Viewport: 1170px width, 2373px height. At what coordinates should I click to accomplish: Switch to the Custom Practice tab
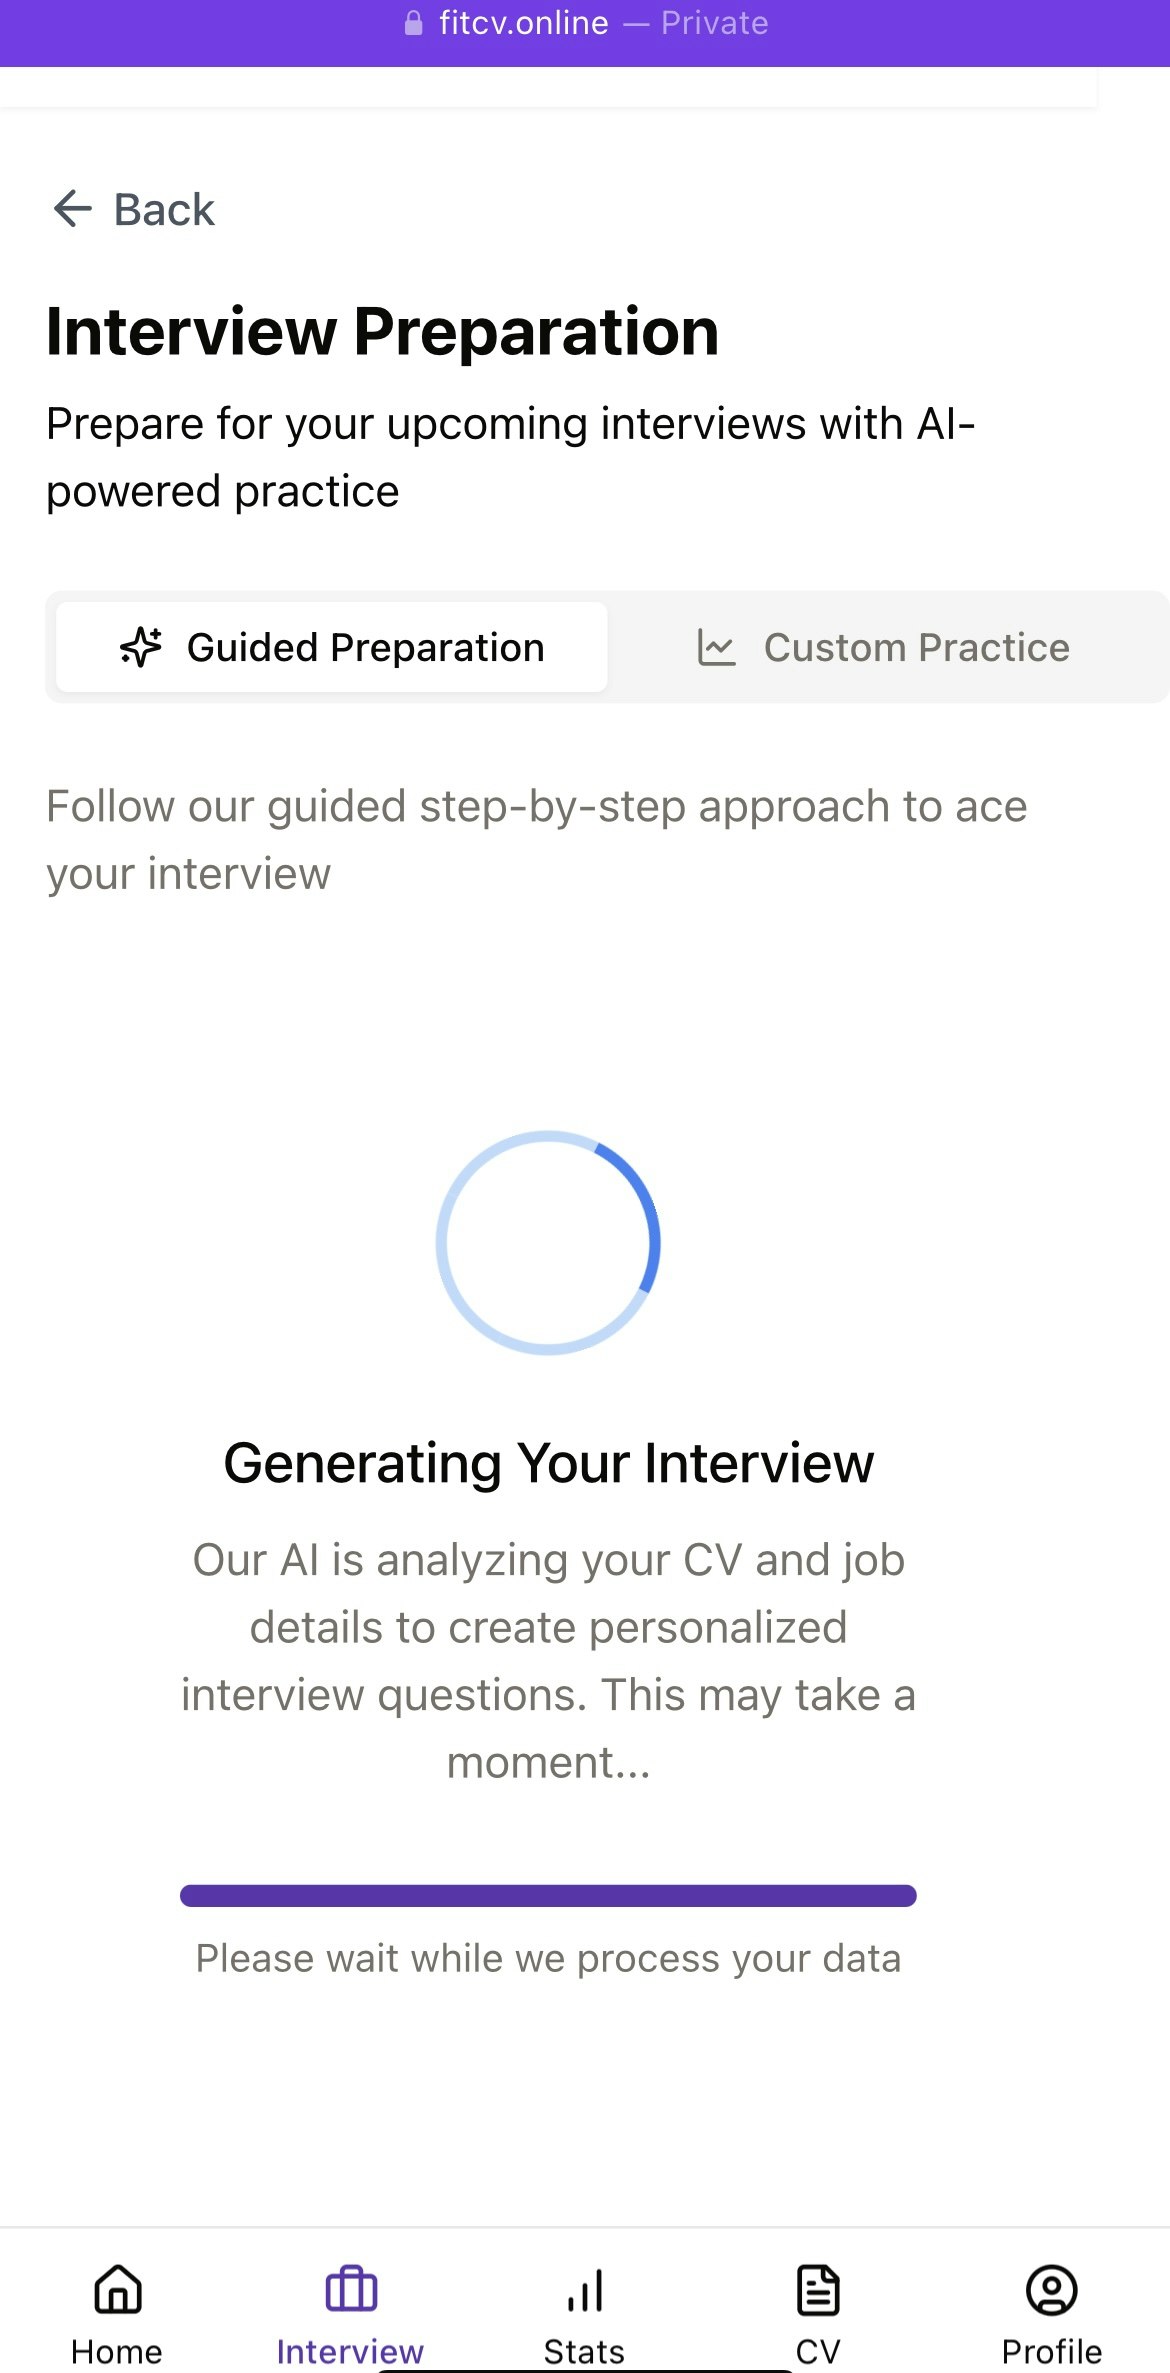884,647
